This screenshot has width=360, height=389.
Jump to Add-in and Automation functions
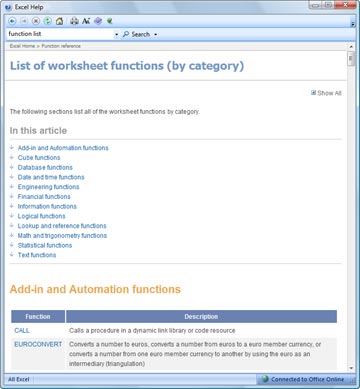click(63, 148)
